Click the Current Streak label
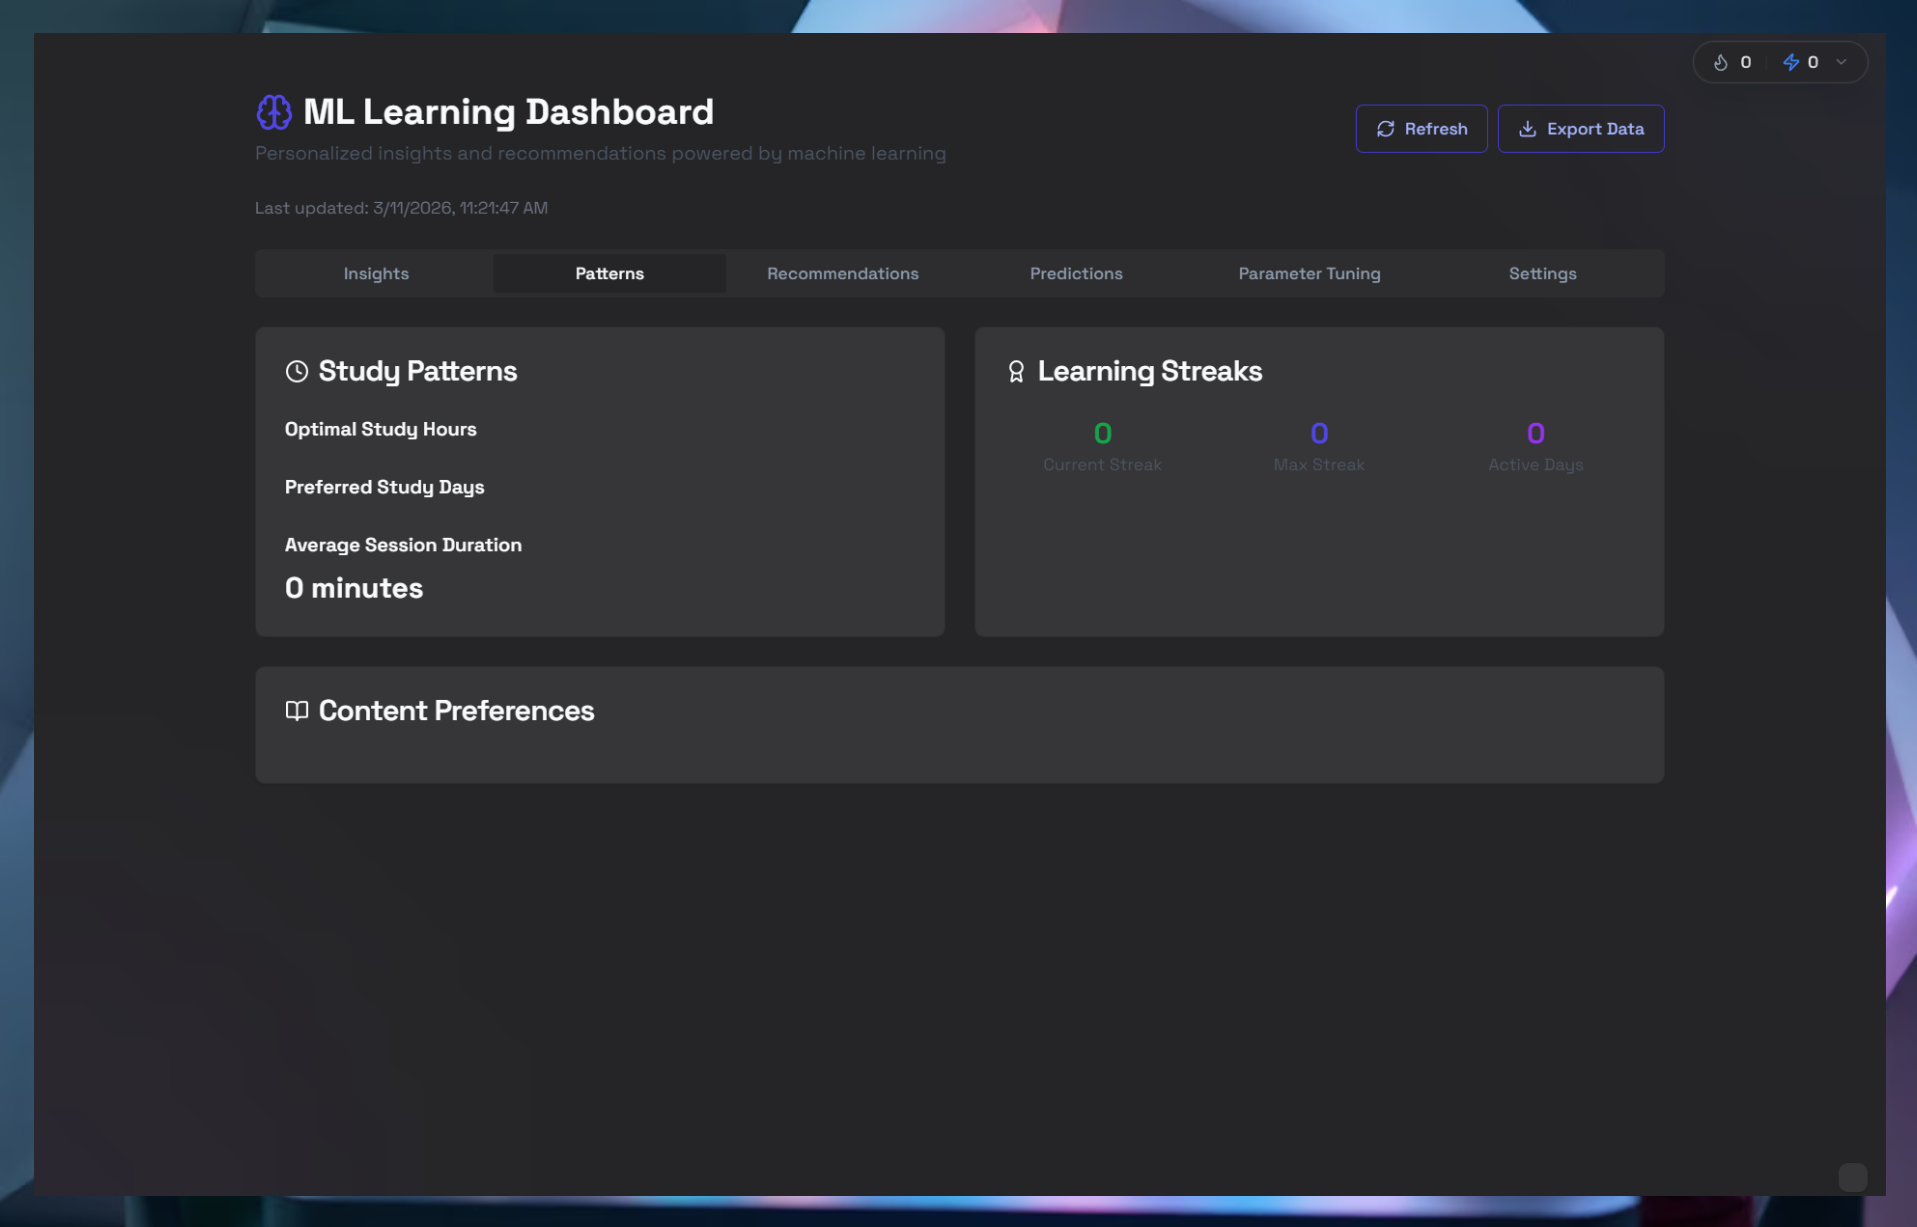The image size is (1917, 1227). coord(1102,465)
